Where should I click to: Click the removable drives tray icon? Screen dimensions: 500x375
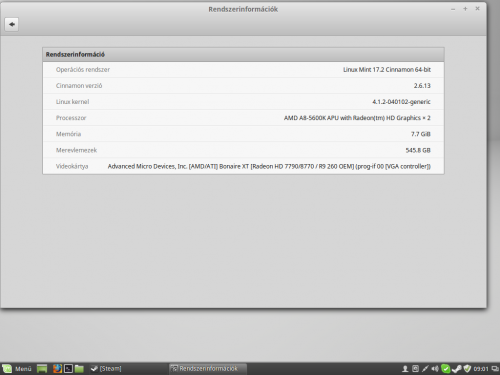[415, 369]
